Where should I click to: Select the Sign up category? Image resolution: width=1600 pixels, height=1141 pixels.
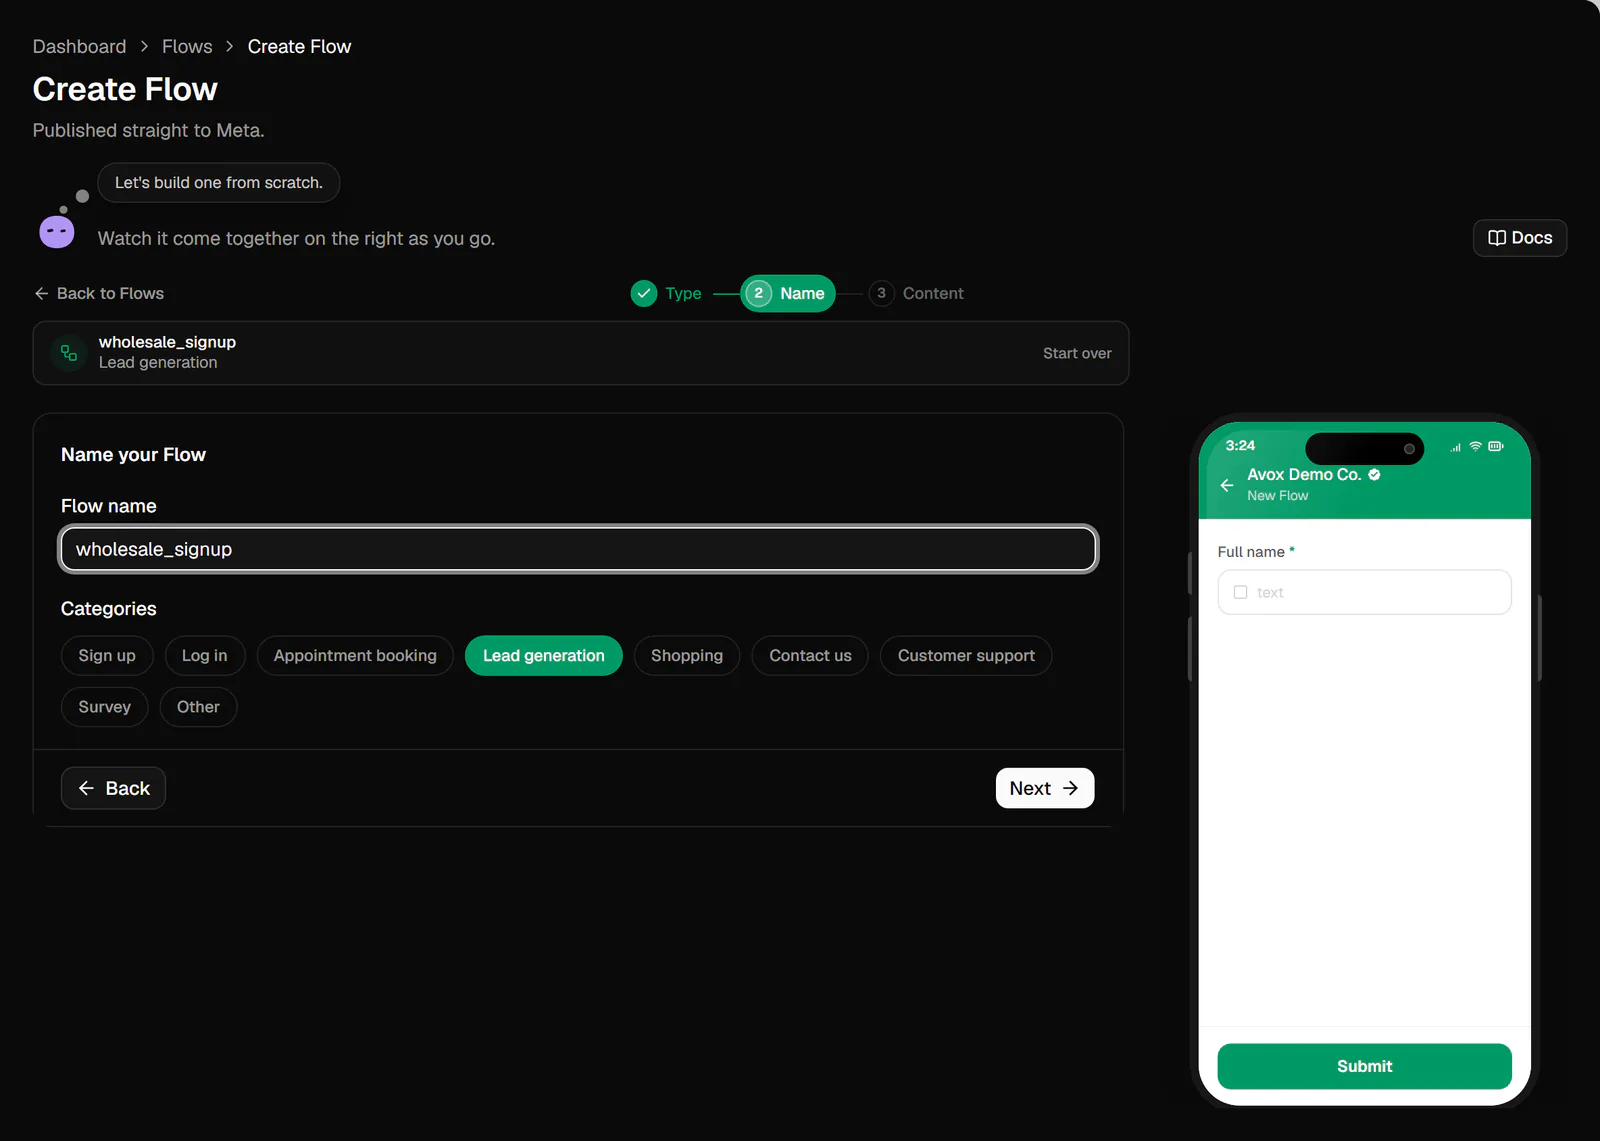coord(107,656)
